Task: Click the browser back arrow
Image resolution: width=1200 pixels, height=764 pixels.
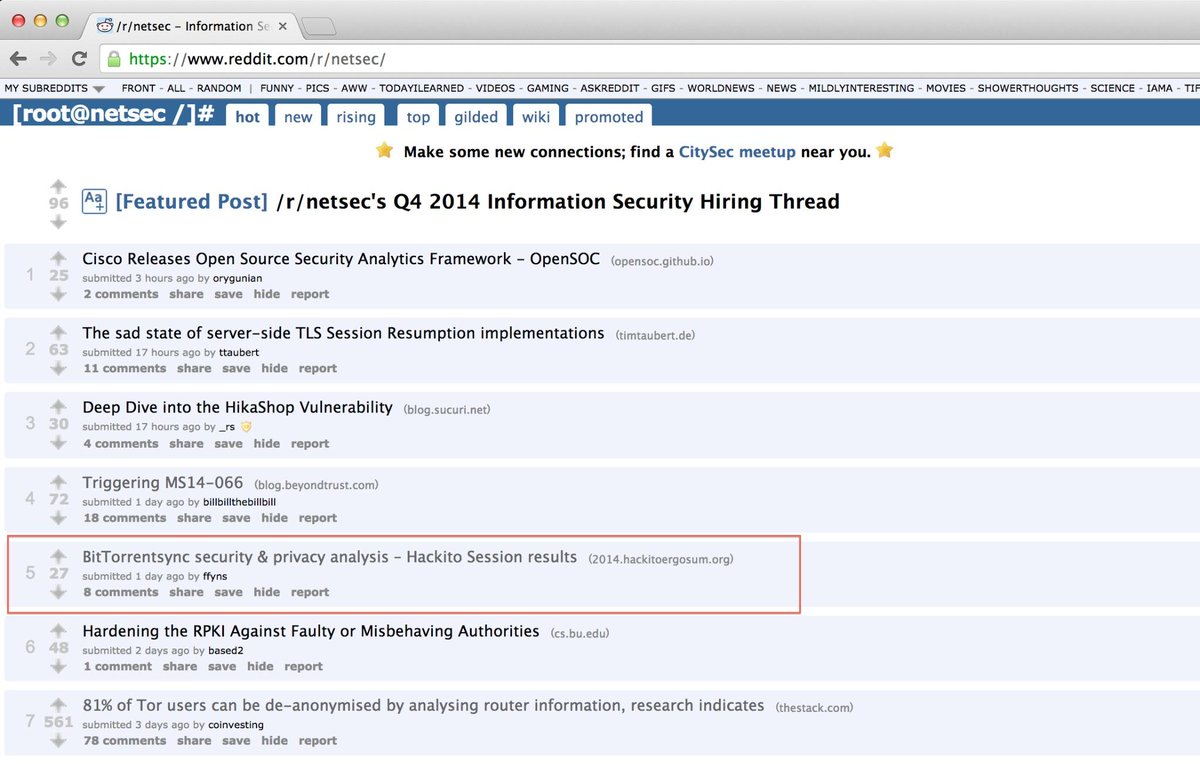Action: 18,58
